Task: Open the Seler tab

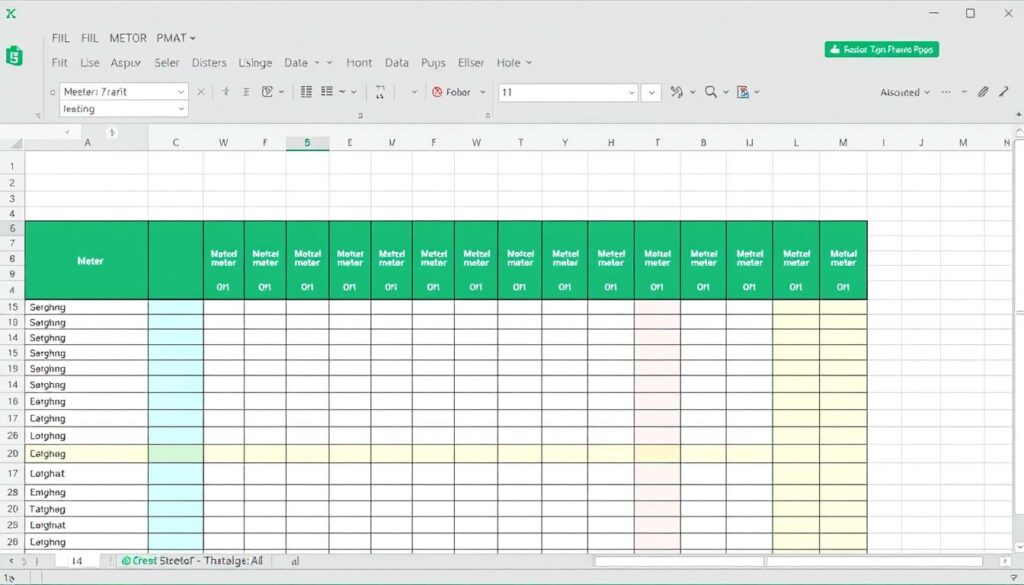Action: 167,63
